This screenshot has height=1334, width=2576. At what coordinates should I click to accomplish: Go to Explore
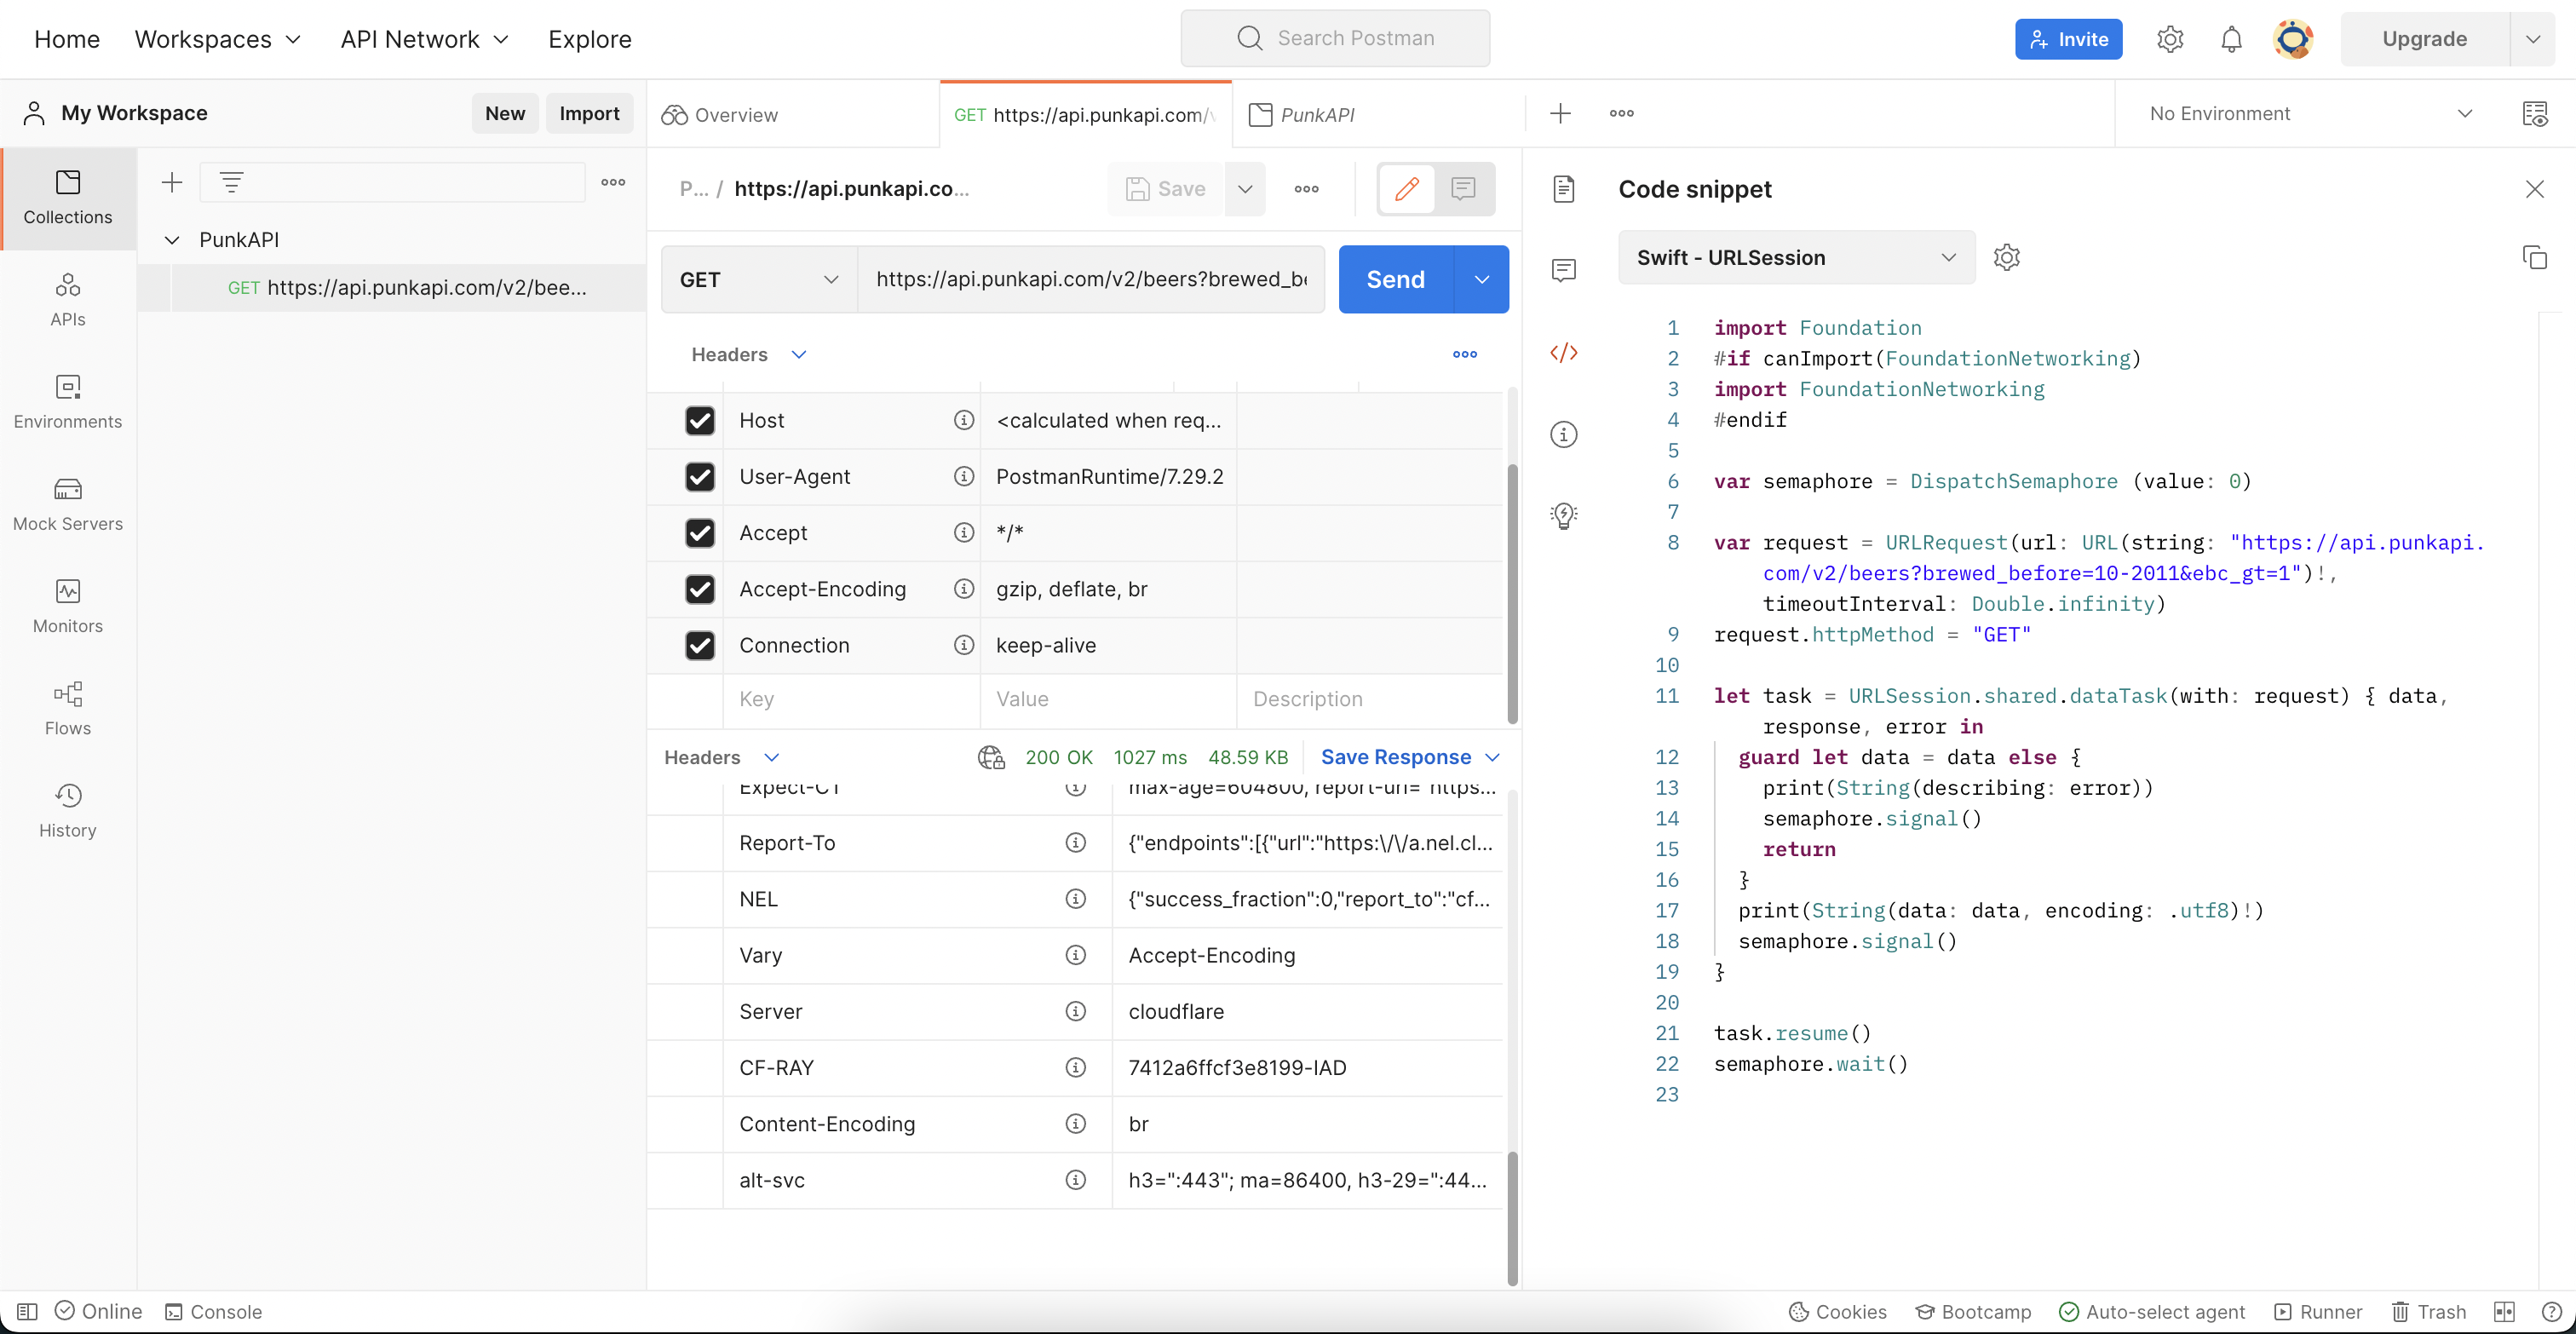pos(590,39)
